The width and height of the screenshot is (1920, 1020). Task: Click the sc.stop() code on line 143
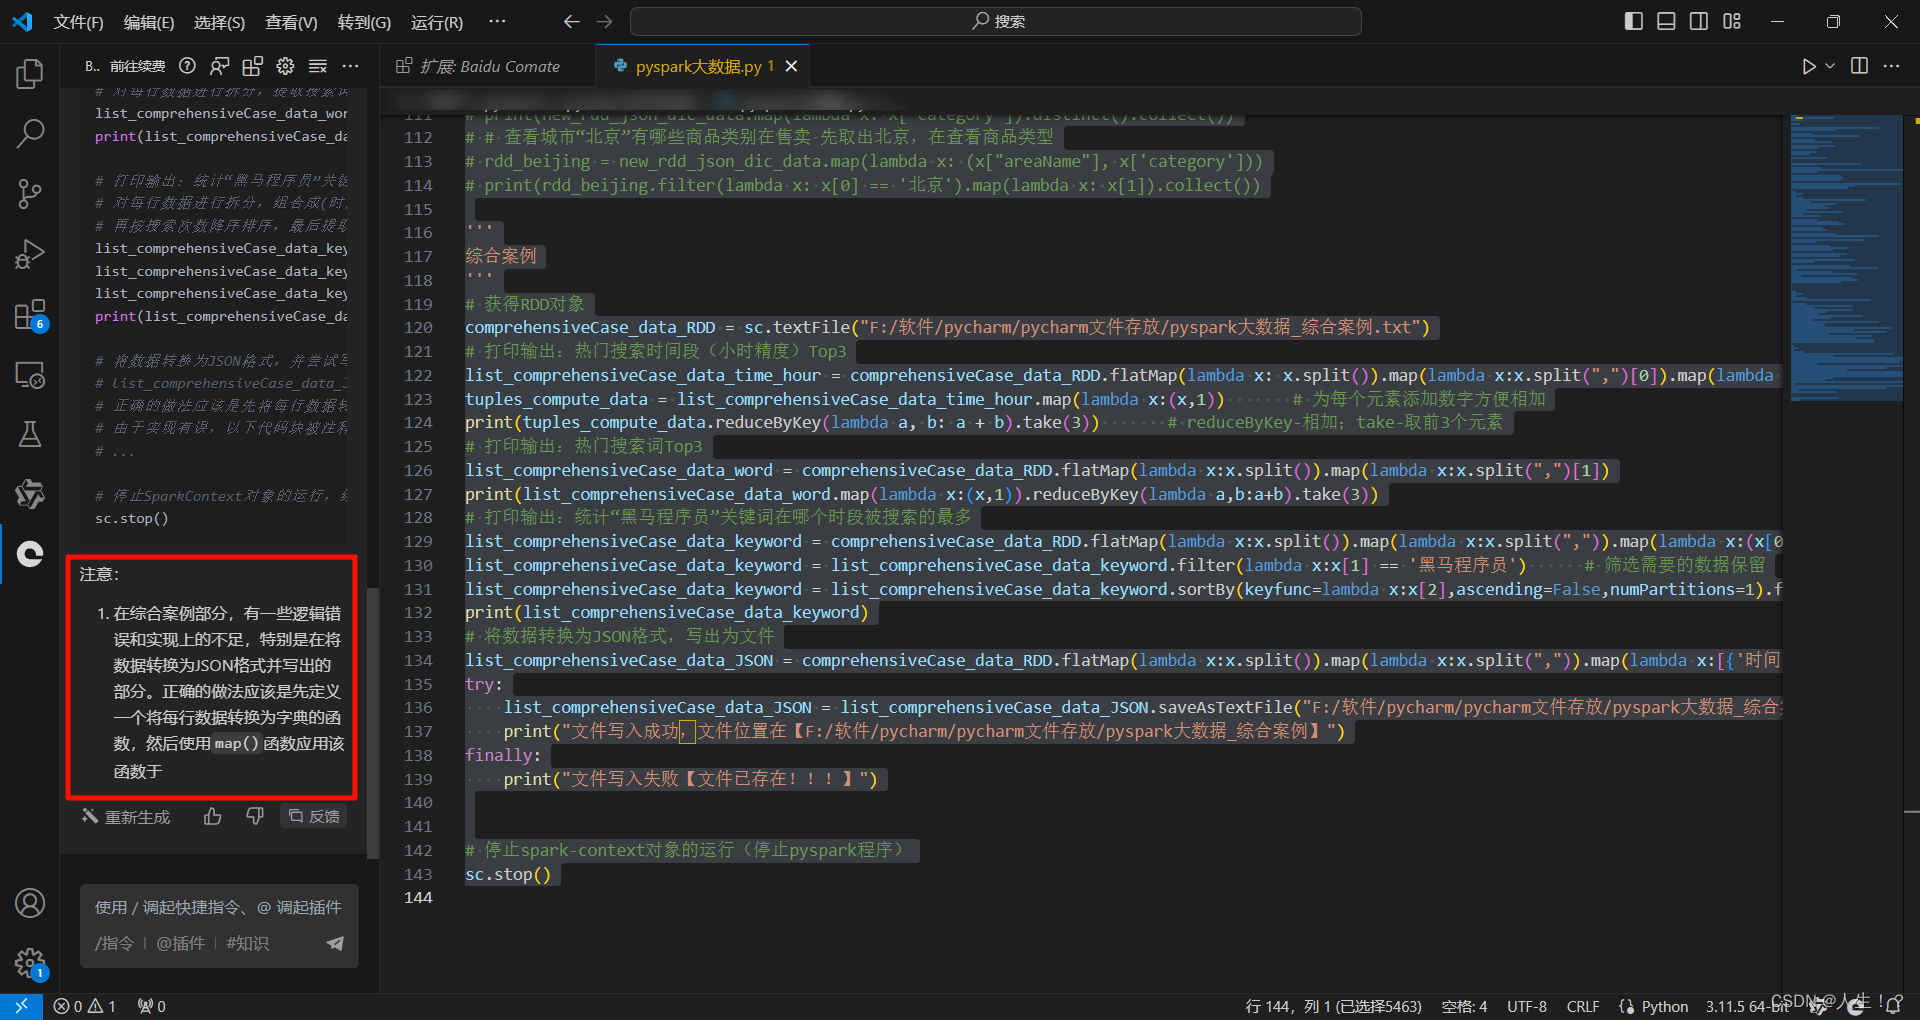[x=508, y=874]
